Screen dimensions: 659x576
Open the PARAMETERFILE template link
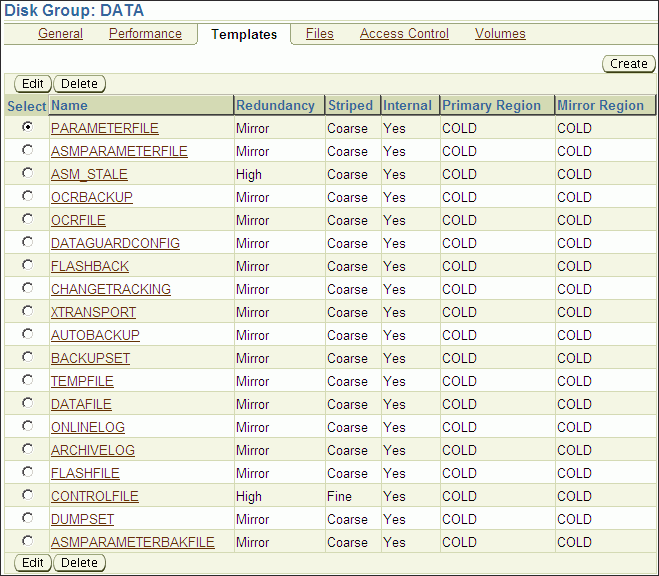105,128
